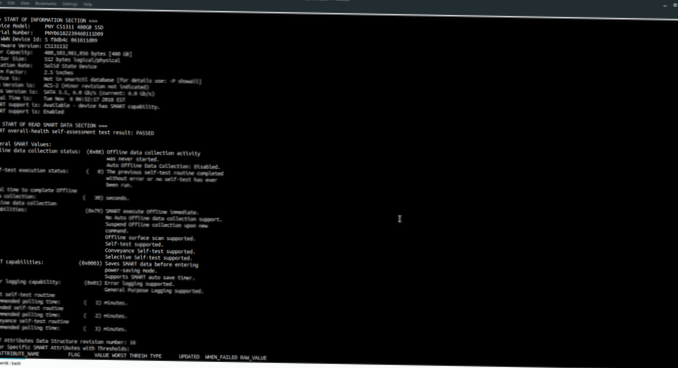Click 'General Purpose Logging supported' line
678x368 pixels.
click(x=154, y=290)
